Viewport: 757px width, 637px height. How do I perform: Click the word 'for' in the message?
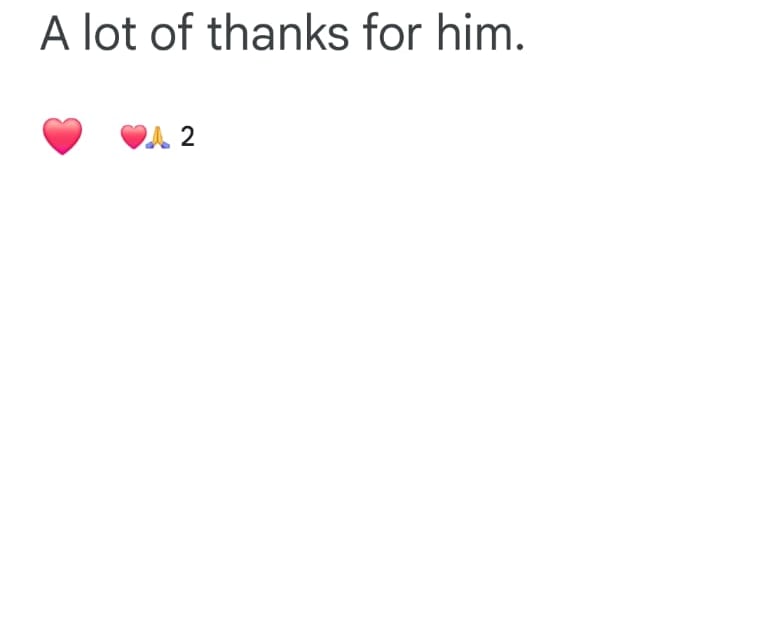[393, 33]
